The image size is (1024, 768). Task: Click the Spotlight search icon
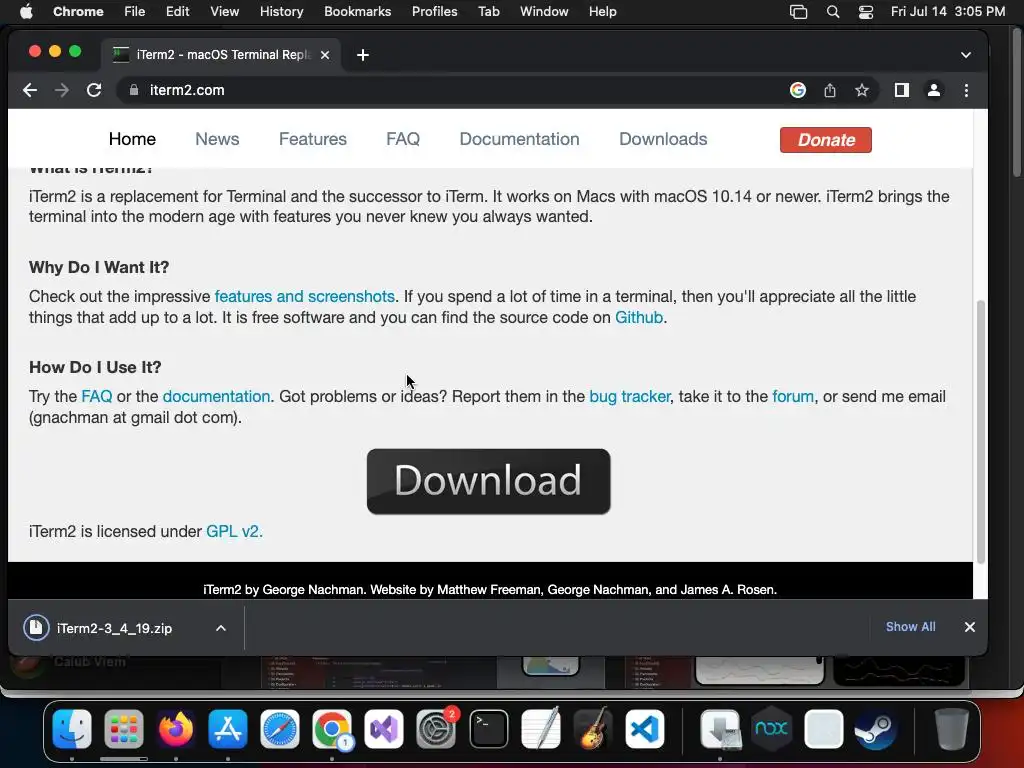[833, 12]
